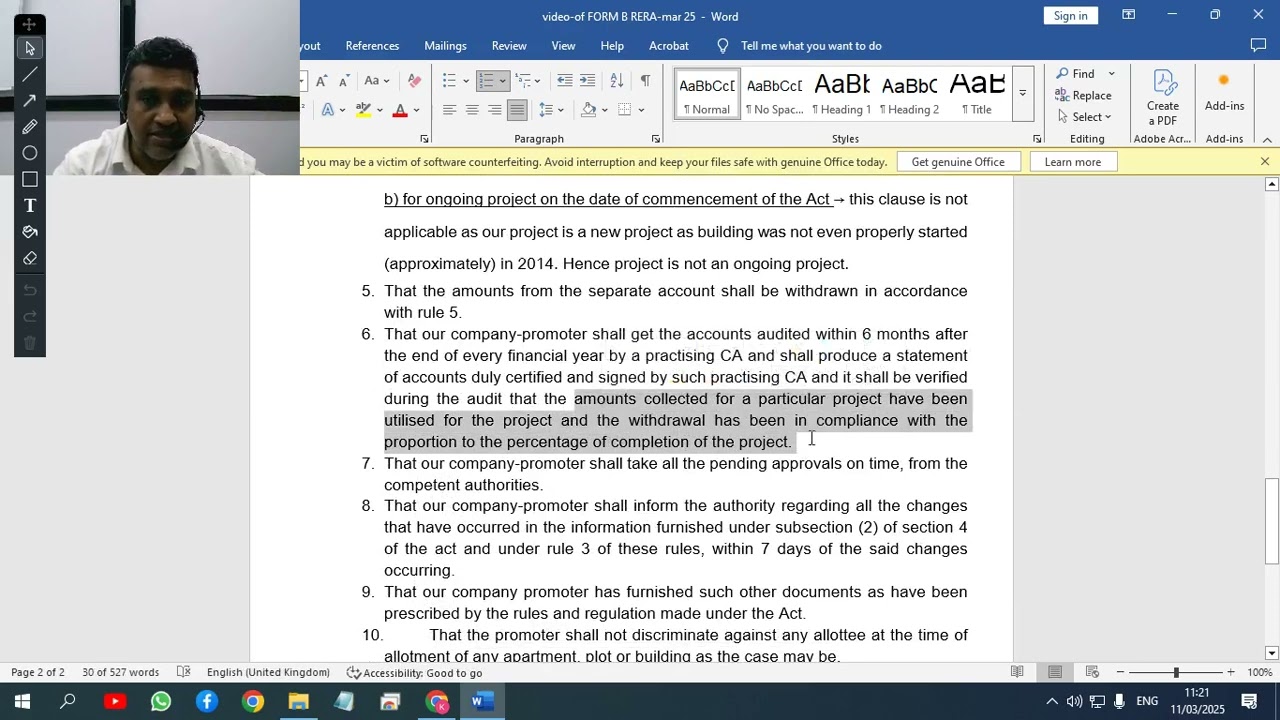This screenshot has width=1280, height=720.
Task: Toggle Justify paragraph alignment
Action: tap(517, 110)
